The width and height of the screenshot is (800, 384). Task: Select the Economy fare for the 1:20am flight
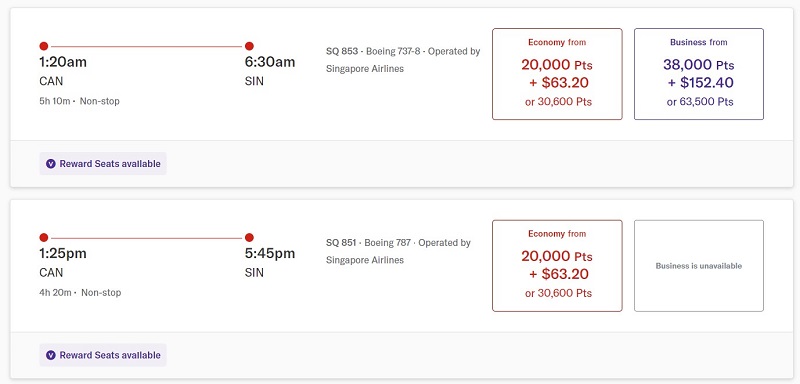pyautogui.click(x=557, y=74)
